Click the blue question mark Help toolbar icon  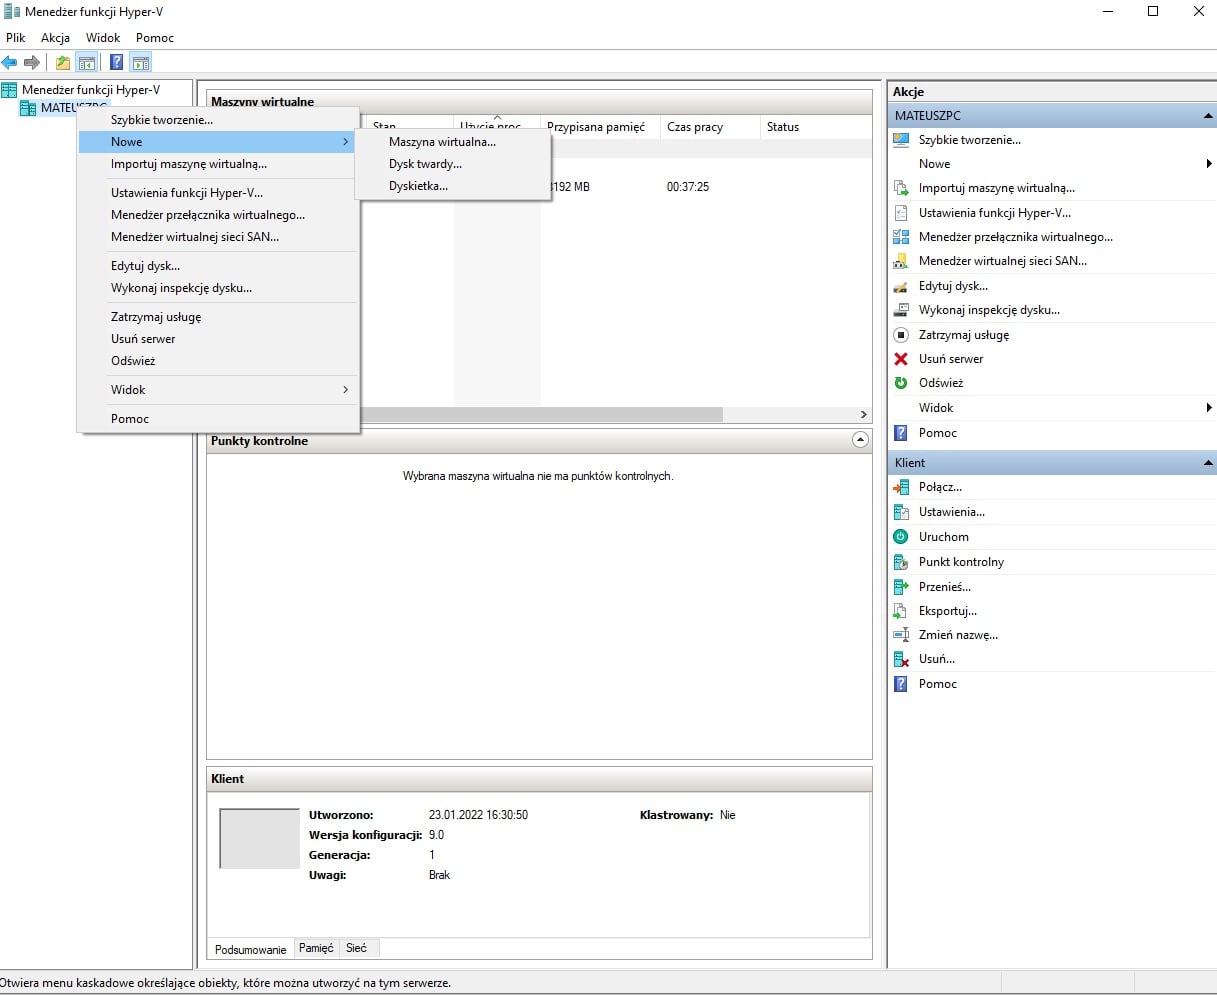coord(117,63)
